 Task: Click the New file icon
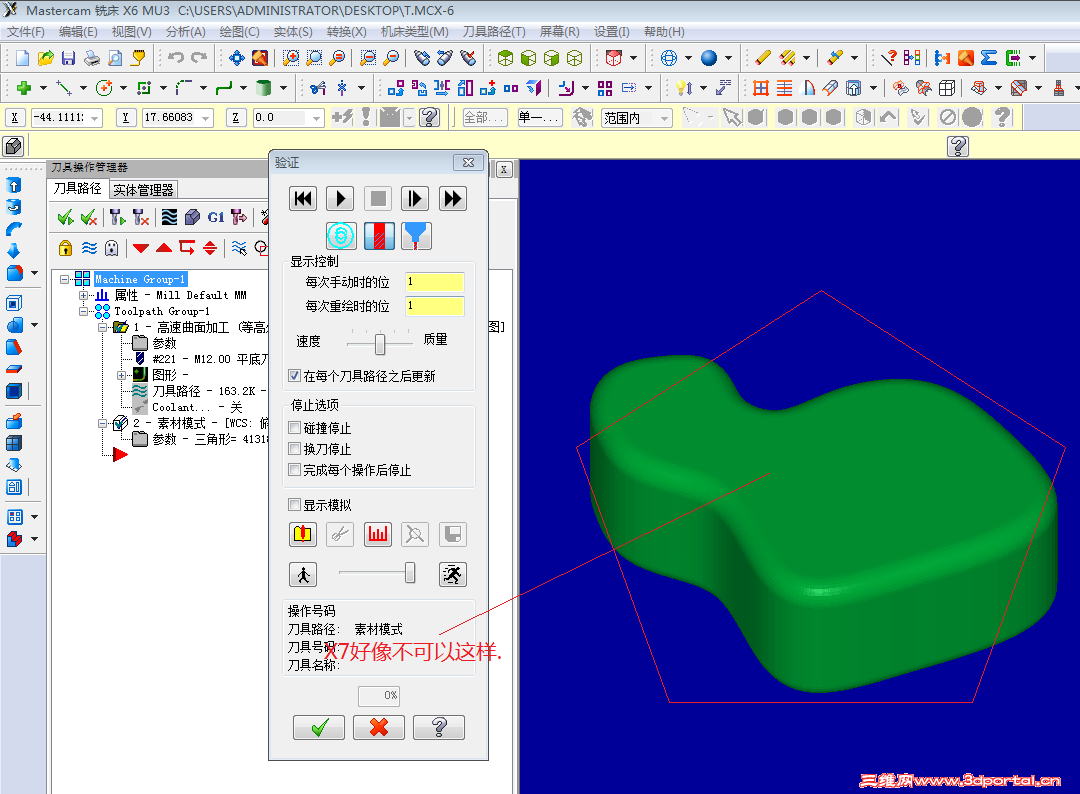tap(22, 58)
